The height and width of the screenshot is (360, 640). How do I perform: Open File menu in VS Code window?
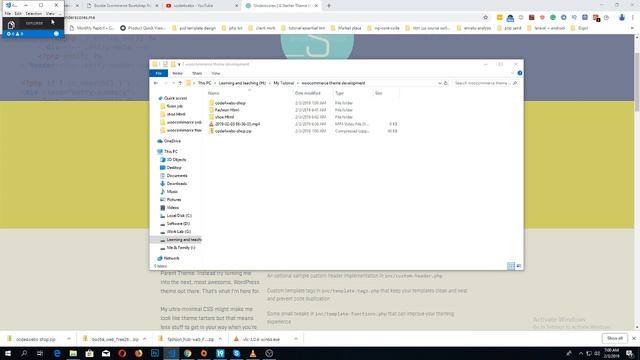coord(8,13)
